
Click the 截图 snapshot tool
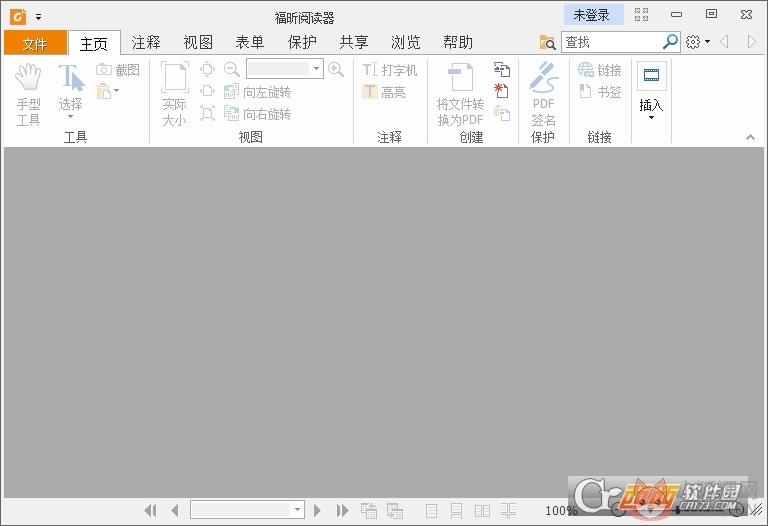point(118,70)
